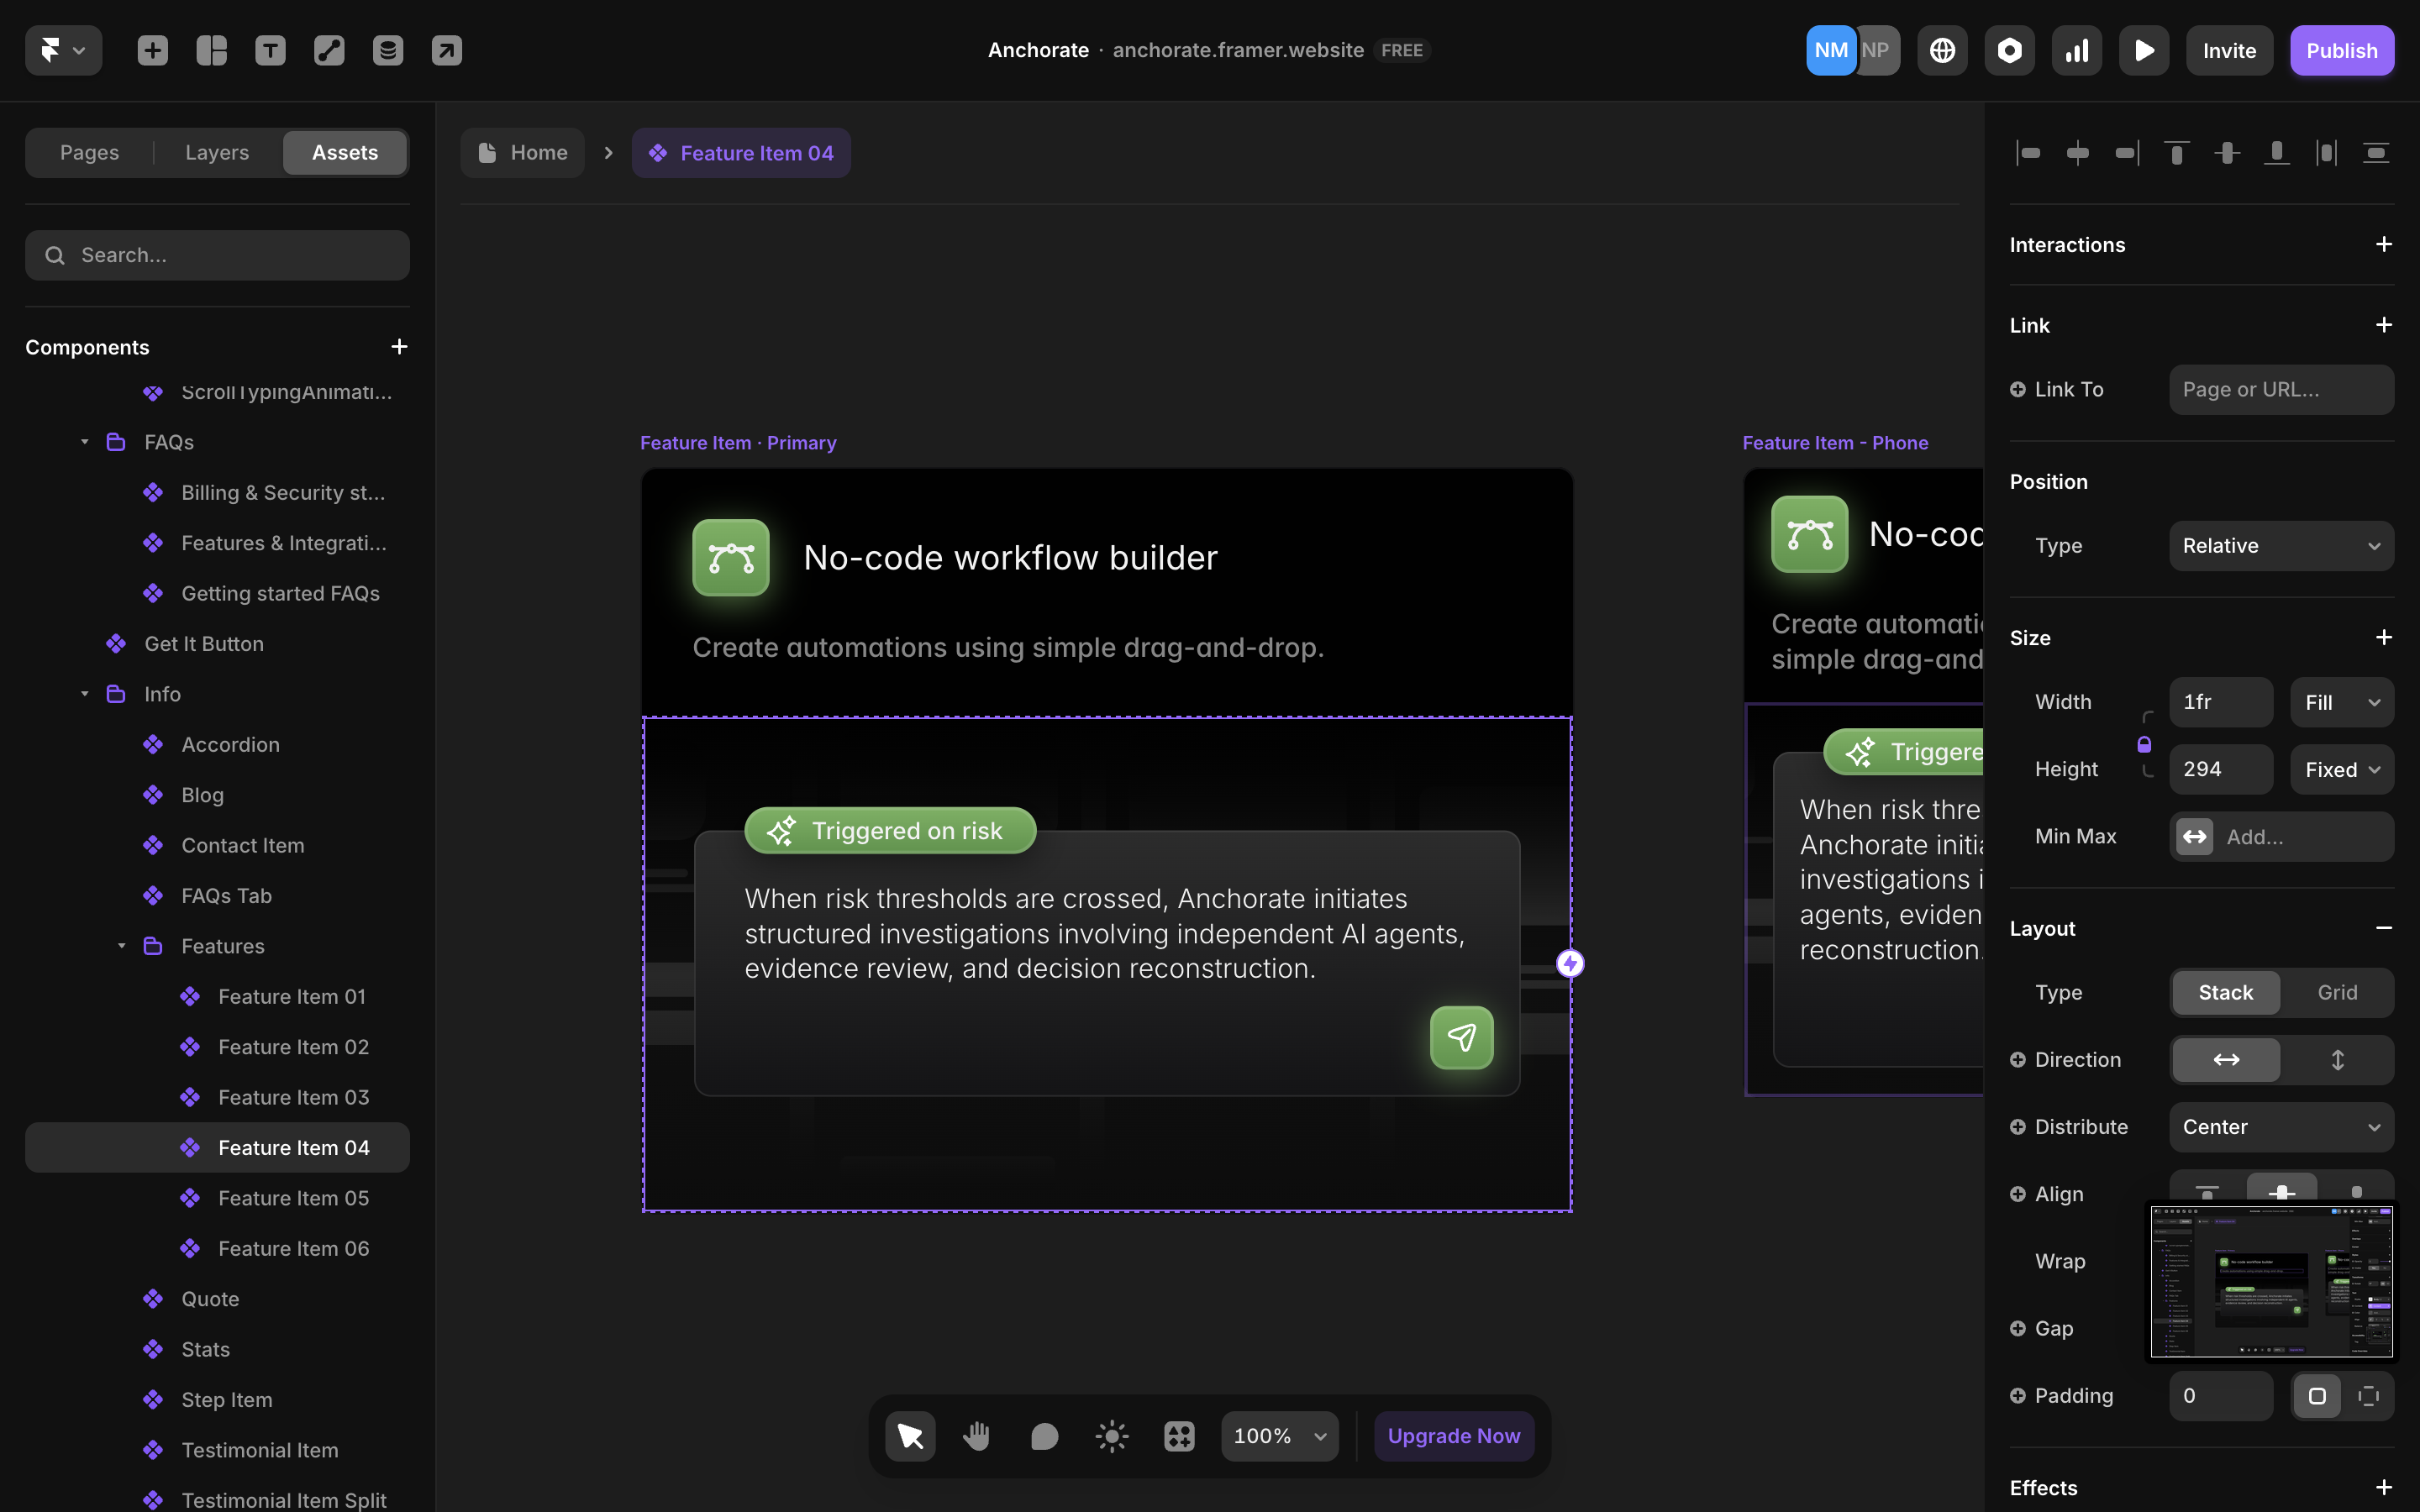Image resolution: width=2420 pixels, height=1512 pixels.
Task: Open the CMS database panel
Action: [388, 50]
